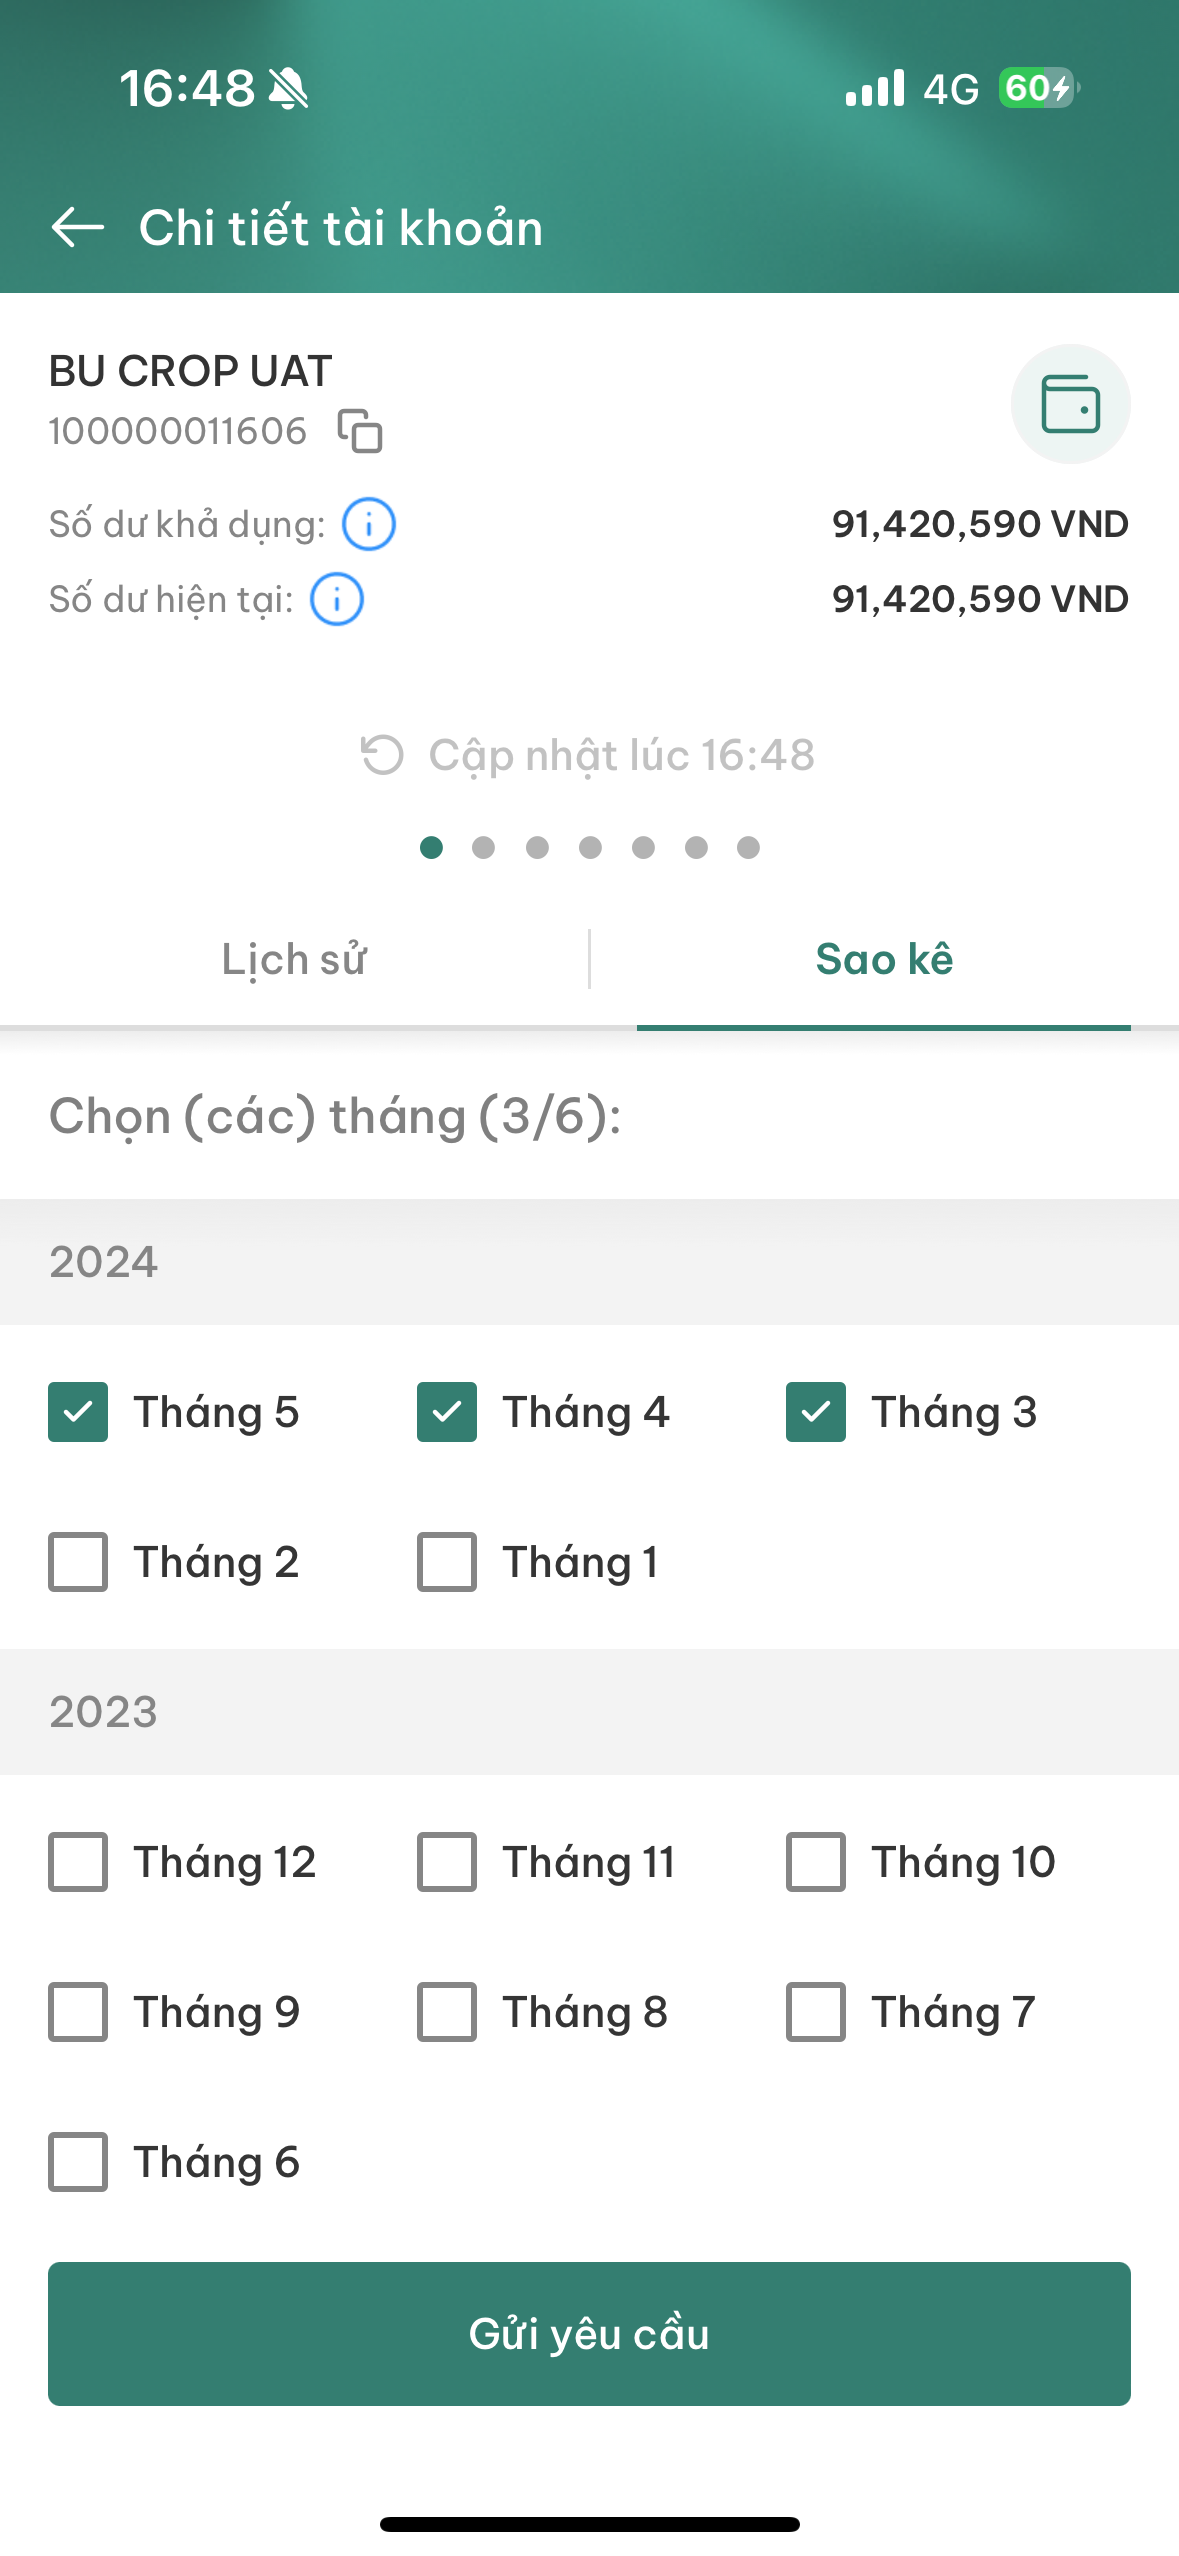
Task: Show info for Số dư khả dụng
Action: click(369, 524)
